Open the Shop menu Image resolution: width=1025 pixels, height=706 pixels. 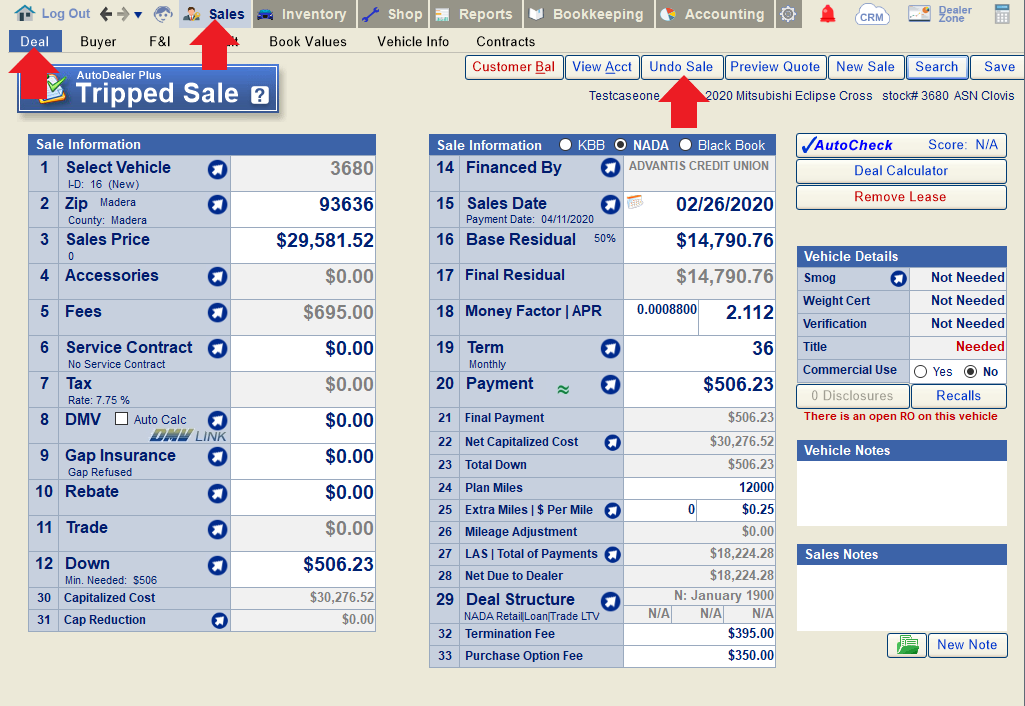392,14
